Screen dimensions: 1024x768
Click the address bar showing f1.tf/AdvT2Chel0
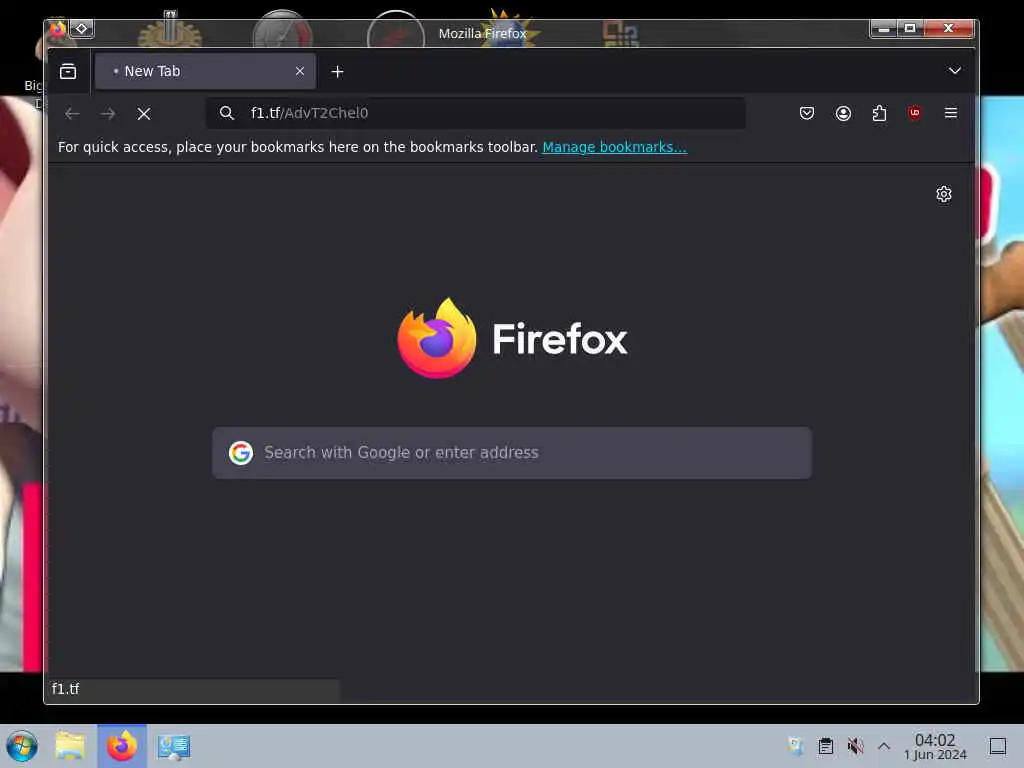tap(475, 113)
